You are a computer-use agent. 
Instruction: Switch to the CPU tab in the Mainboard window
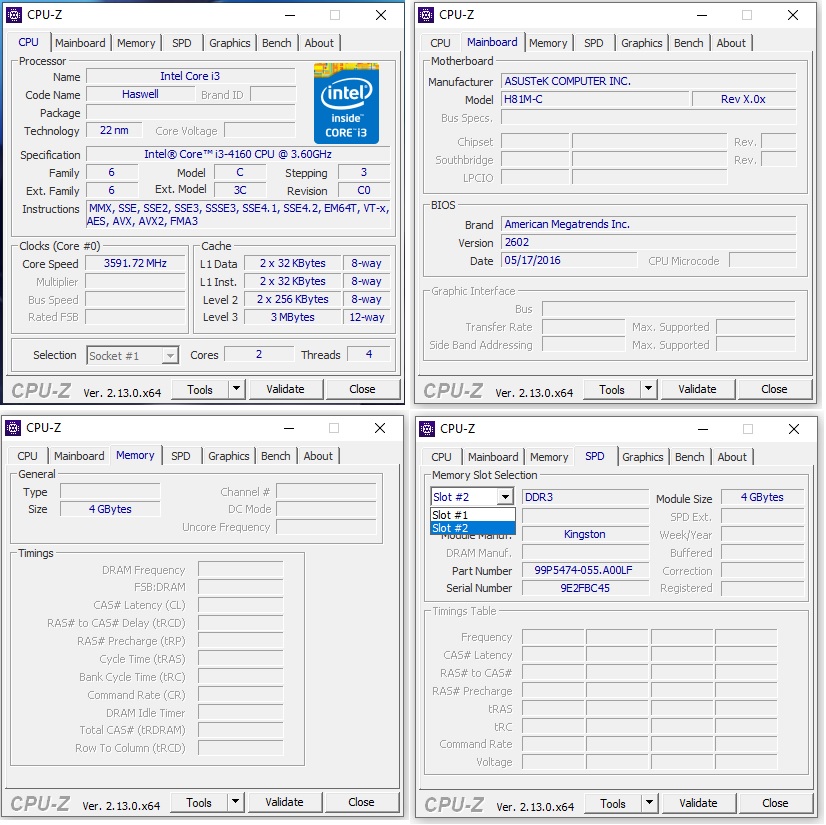[x=440, y=43]
